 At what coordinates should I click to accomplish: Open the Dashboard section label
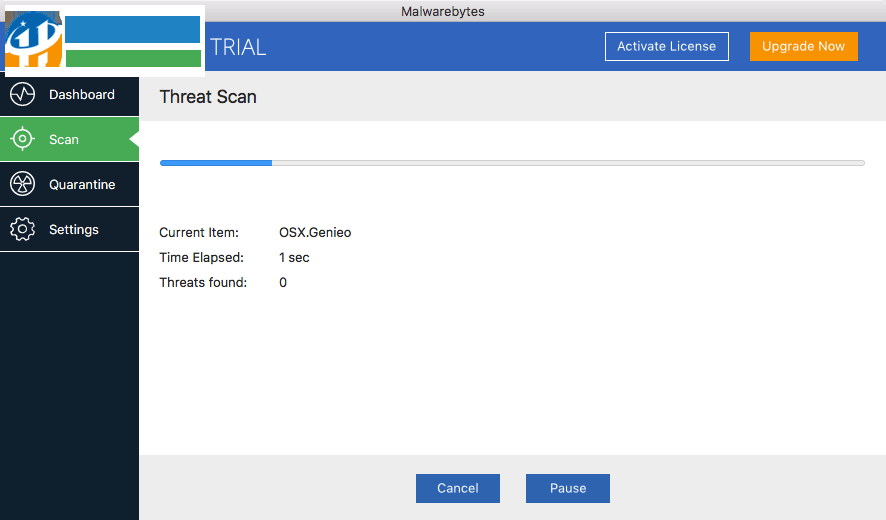tap(82, 94)
